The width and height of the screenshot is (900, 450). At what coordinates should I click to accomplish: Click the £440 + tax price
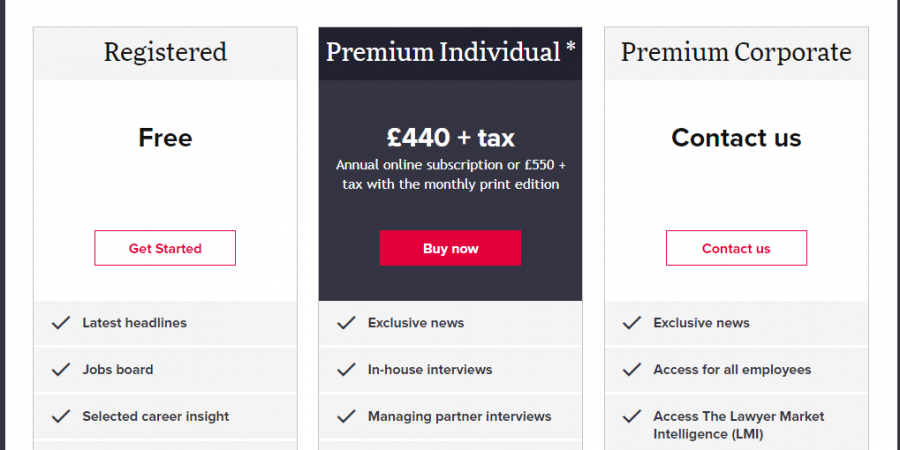click(450, 137)
